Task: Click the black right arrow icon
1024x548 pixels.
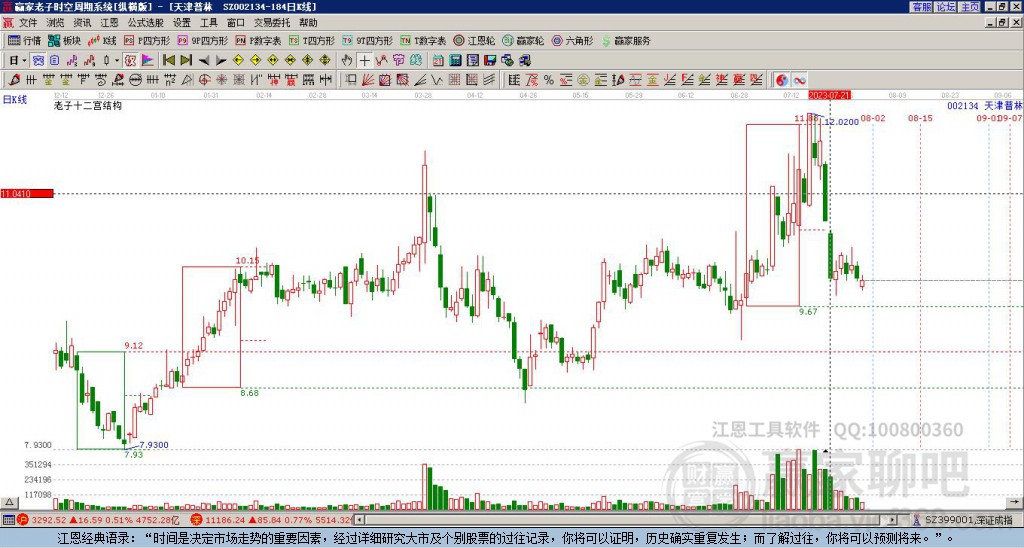Action: tap(221, 60)
